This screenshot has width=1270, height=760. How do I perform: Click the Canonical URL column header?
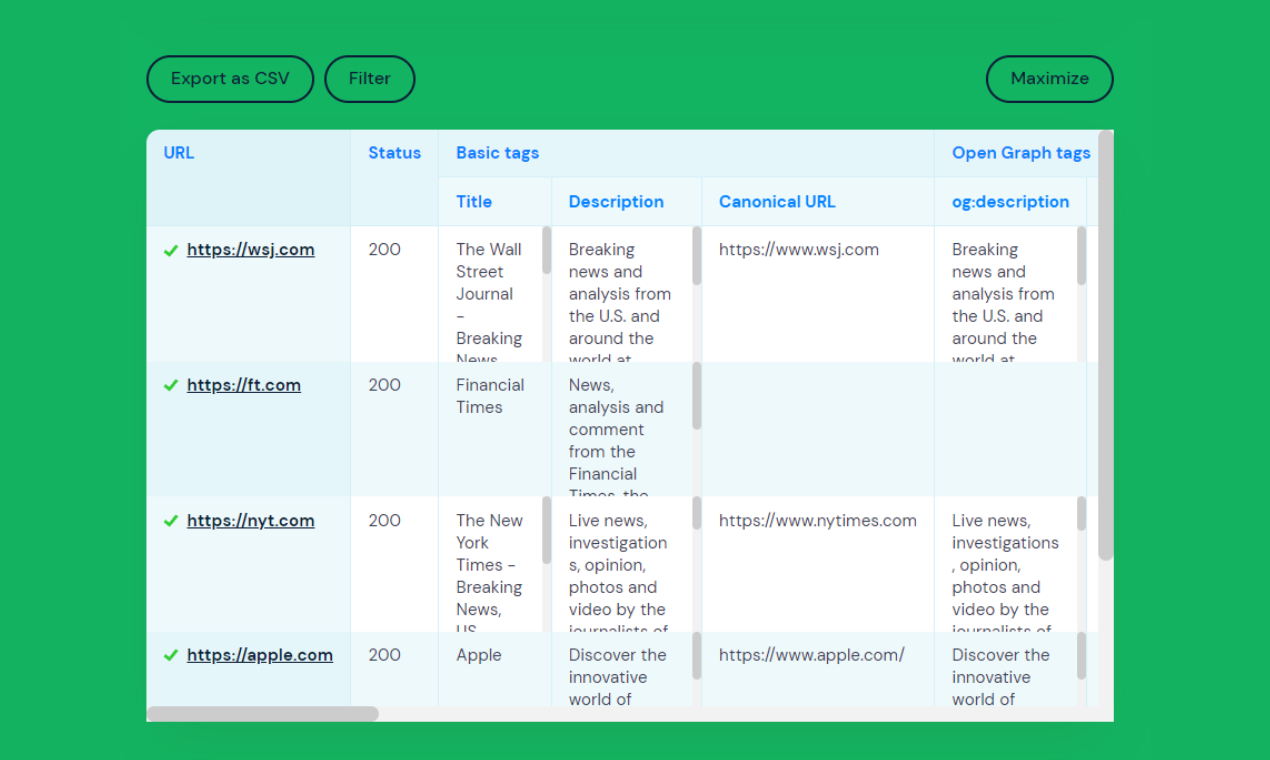[x=818, y=202]
